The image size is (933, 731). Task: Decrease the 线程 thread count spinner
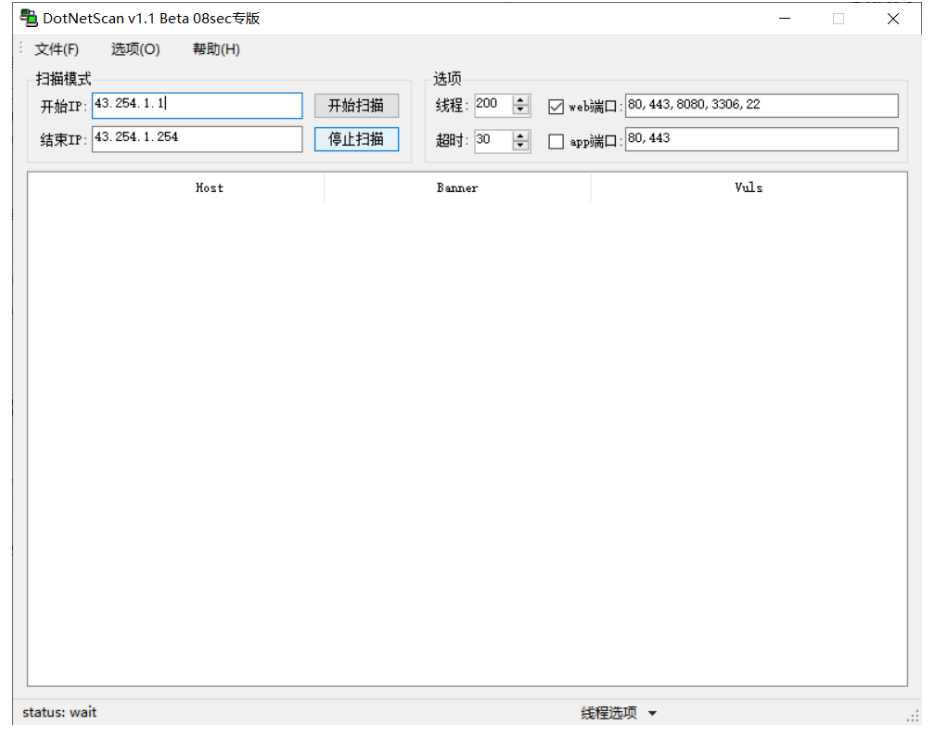point(521,110)
